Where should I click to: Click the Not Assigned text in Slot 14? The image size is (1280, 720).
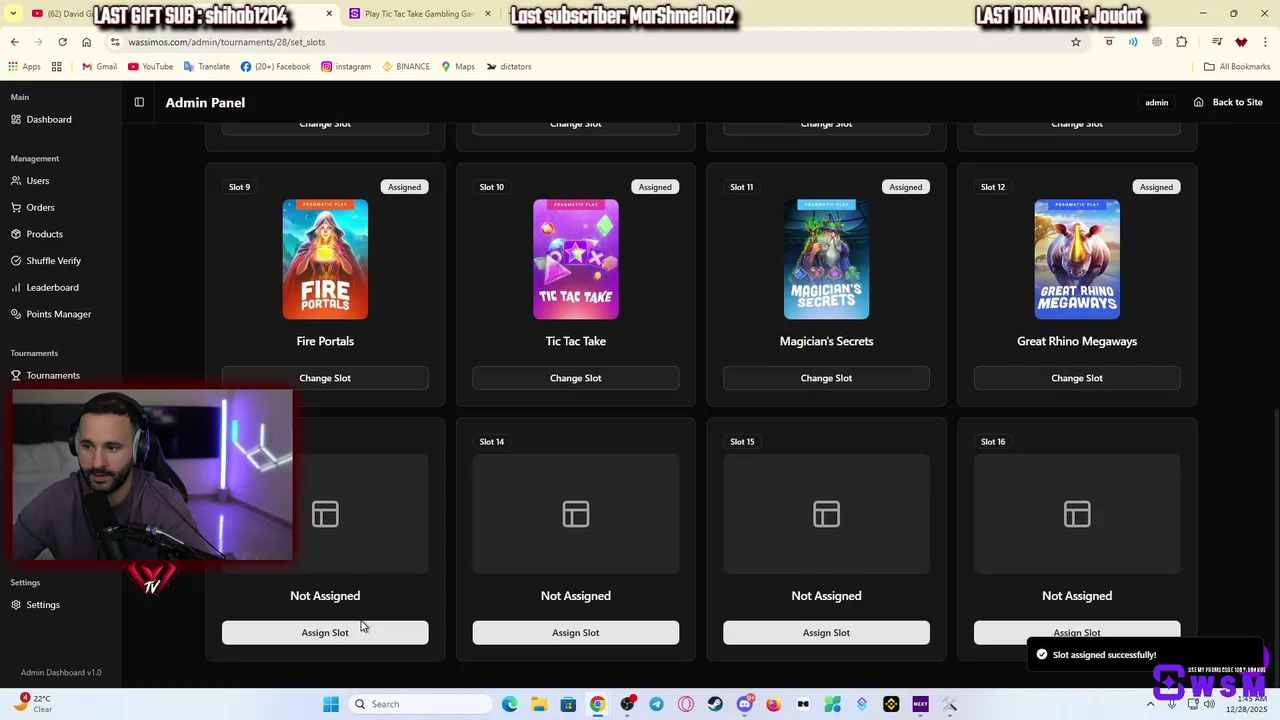576,596
